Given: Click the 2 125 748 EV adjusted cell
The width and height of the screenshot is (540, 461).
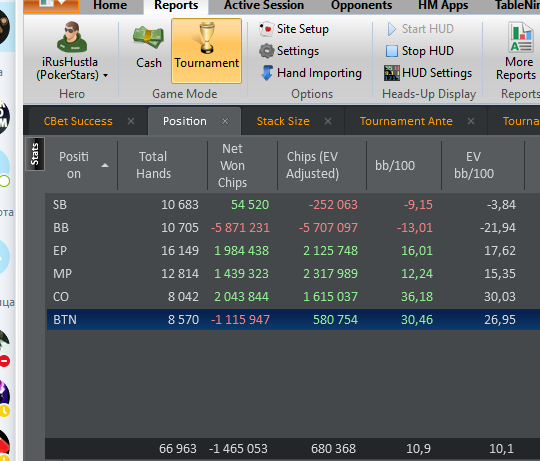Looking at the screenshot, I should (330, 251).
